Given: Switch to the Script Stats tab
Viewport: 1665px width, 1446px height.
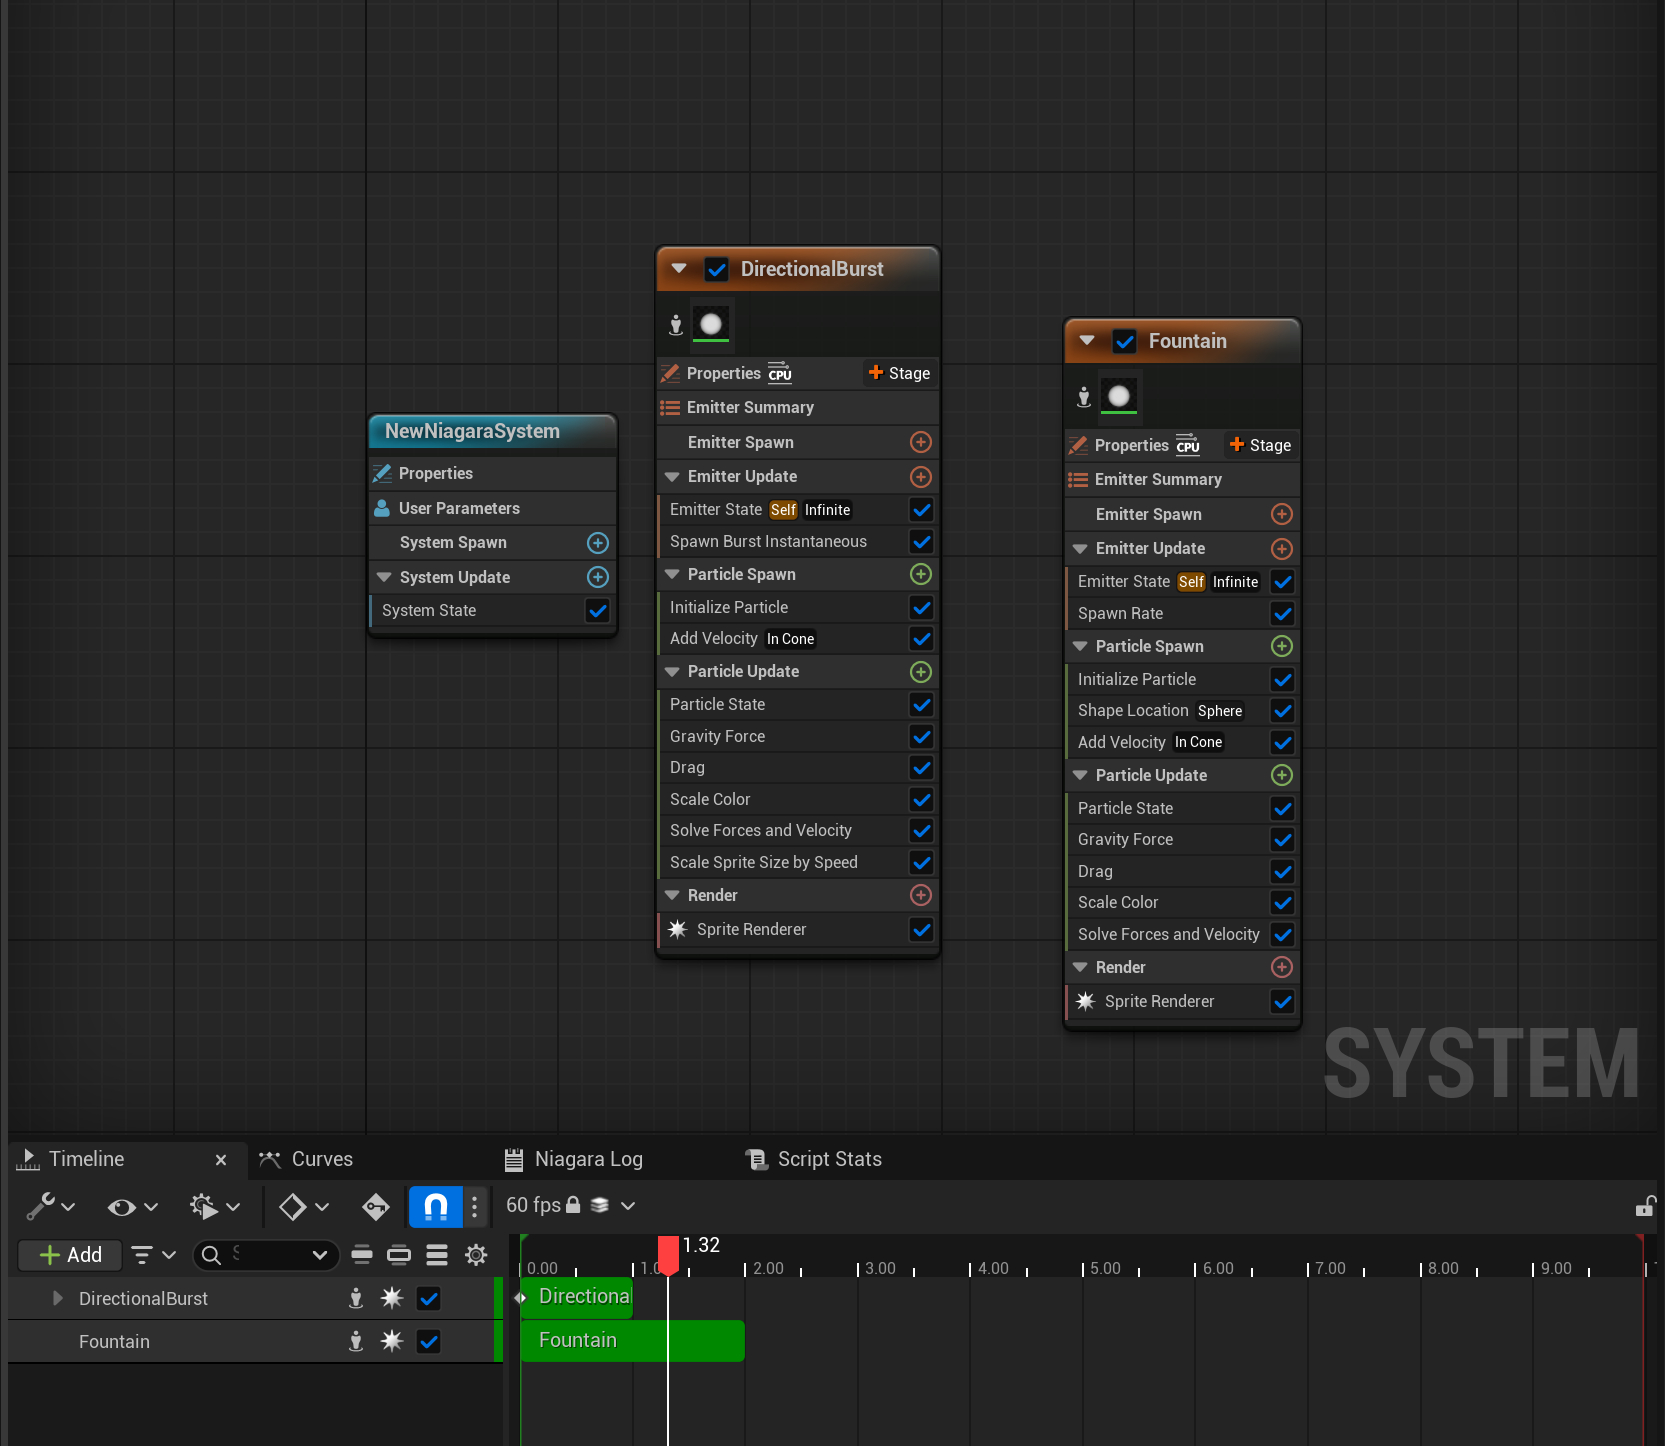Looking at the screenshot, I should [814, 1159].
